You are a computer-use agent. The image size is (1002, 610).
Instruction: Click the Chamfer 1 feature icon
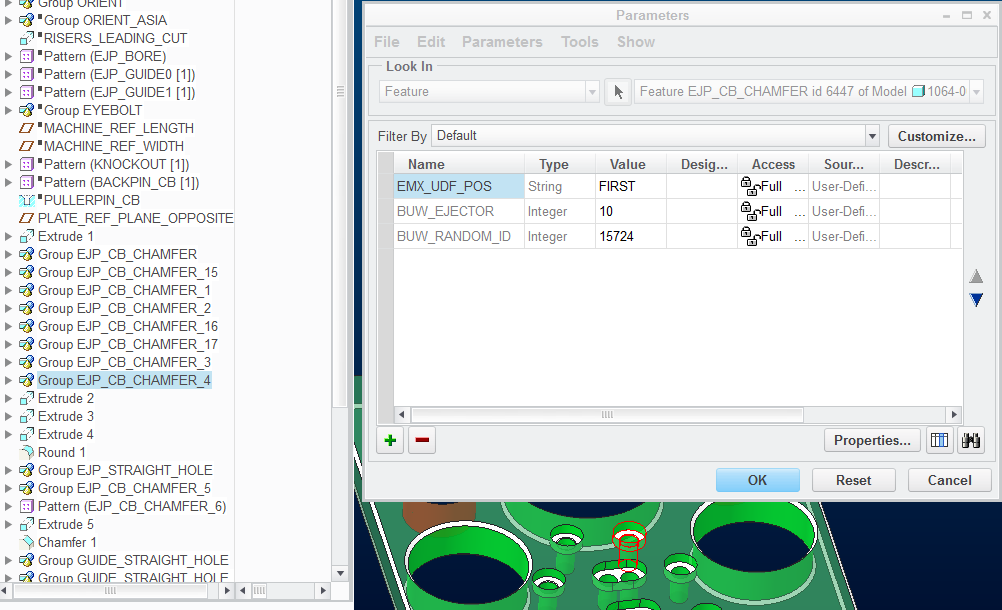[26, 542]
